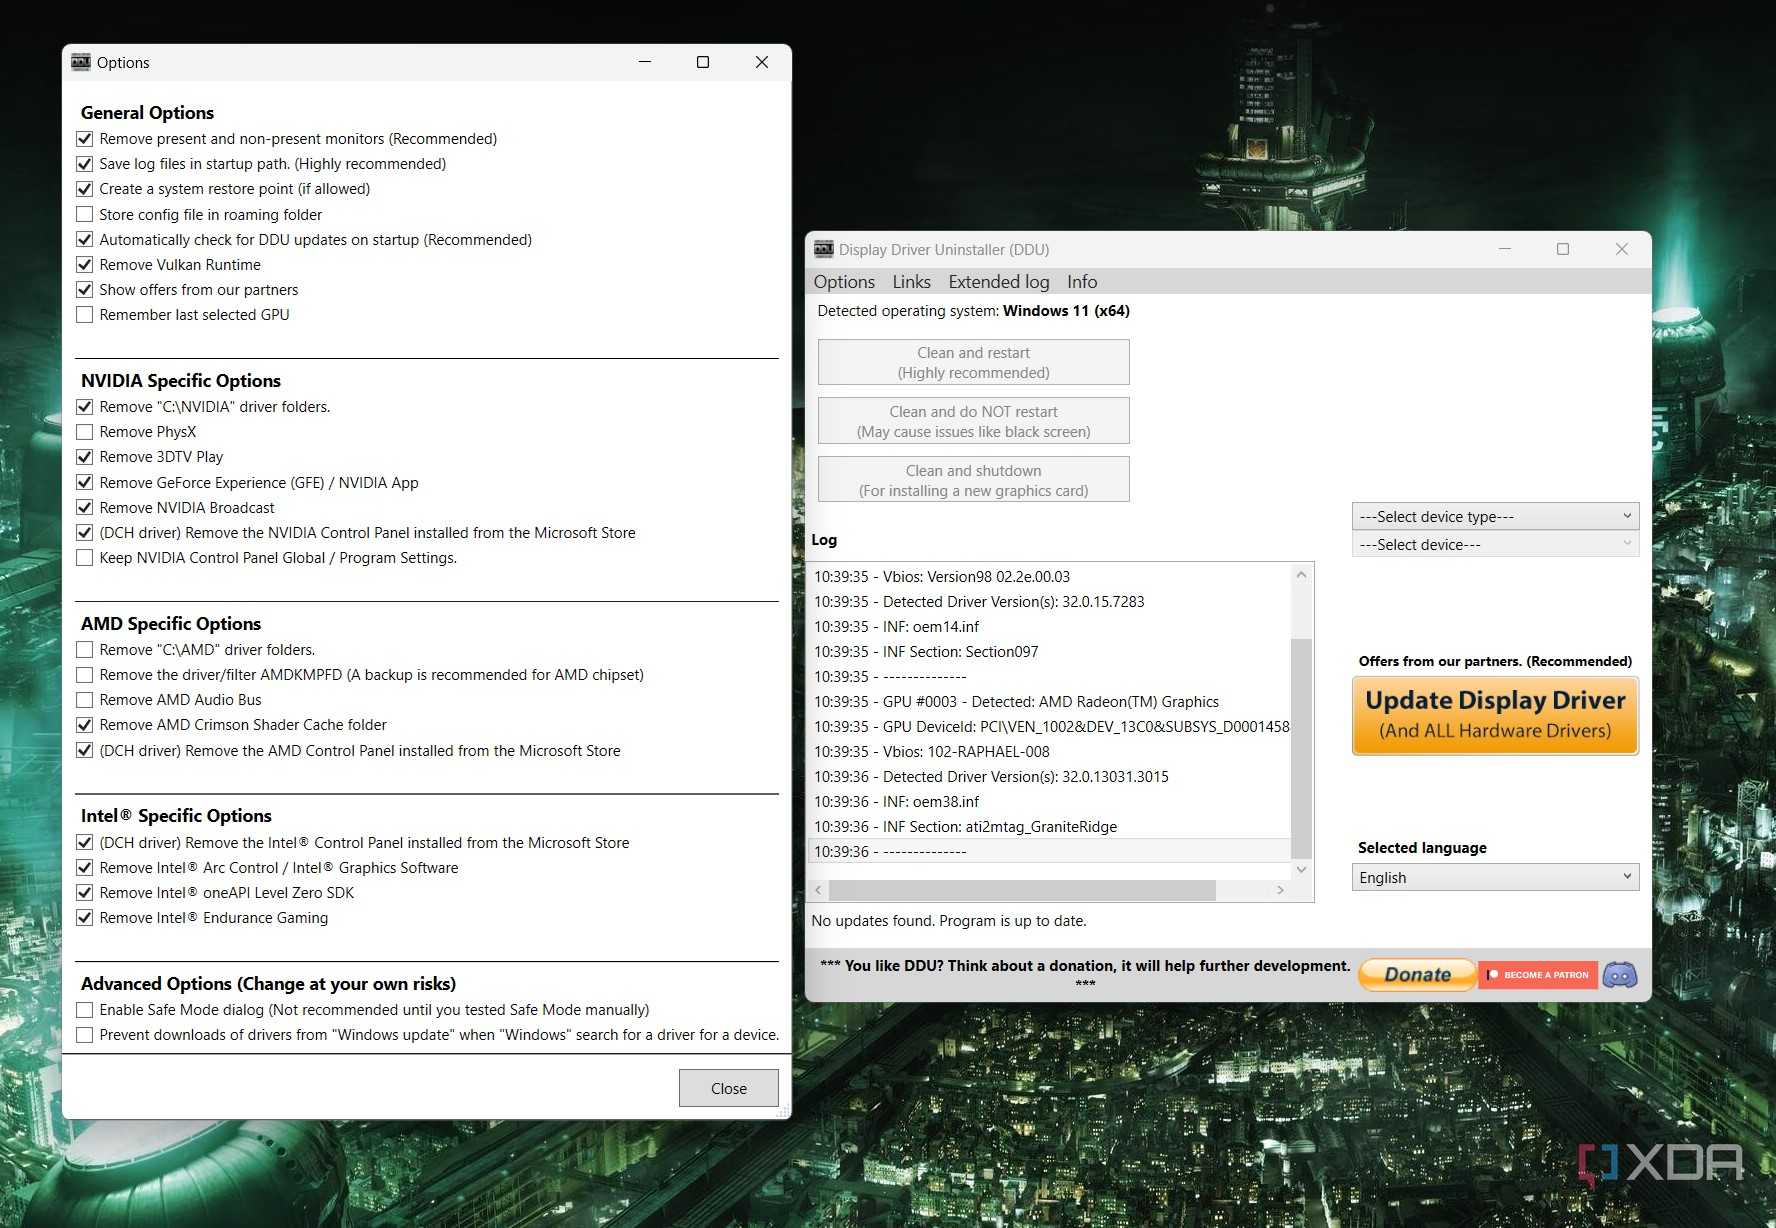Select log line Vbios: Version98 02.2e.00.03
Viewport: 1776px width, 1228px height.
coord(1049,577)
